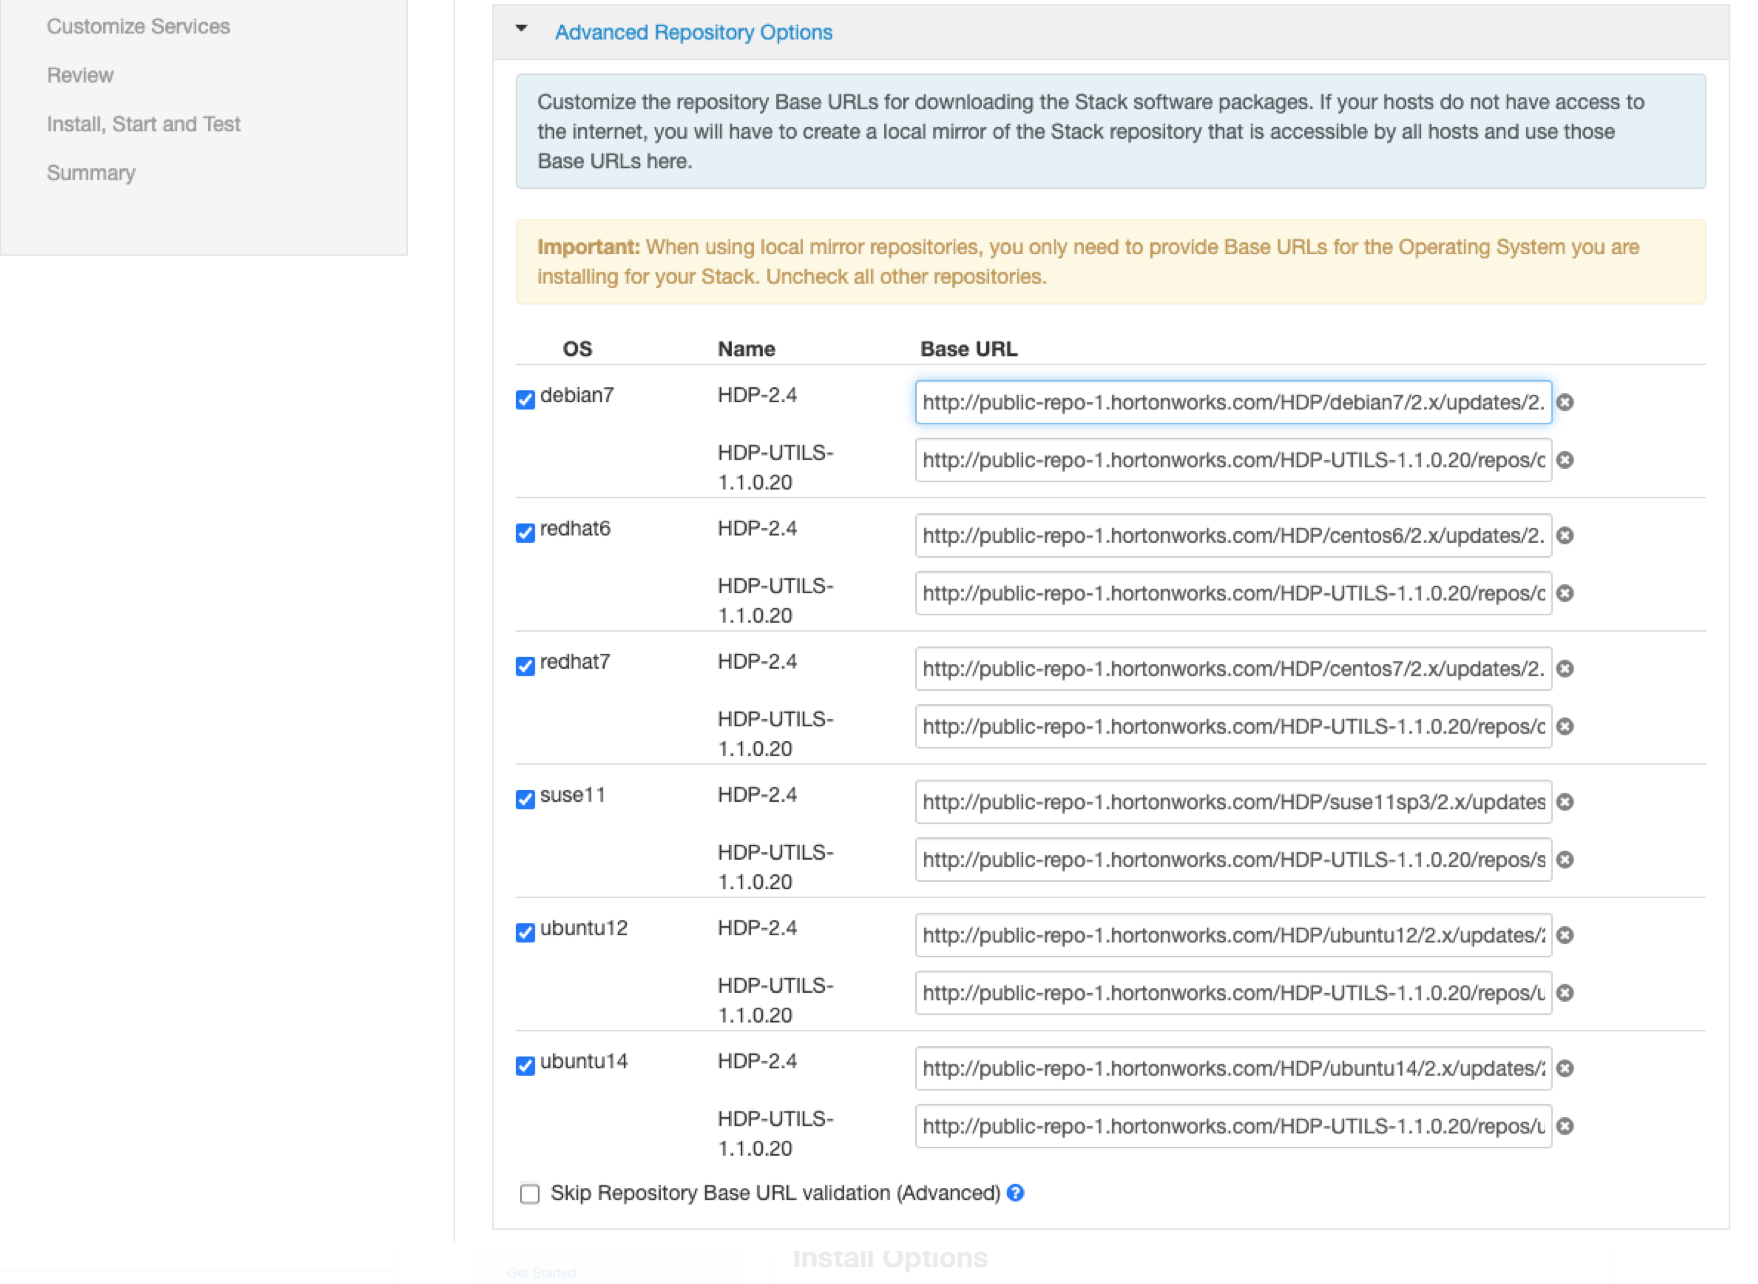Uncheck the redhat7 repository checkbox
The height and width of the screenshot is (1284, 1758).
(x=525, y=666)
